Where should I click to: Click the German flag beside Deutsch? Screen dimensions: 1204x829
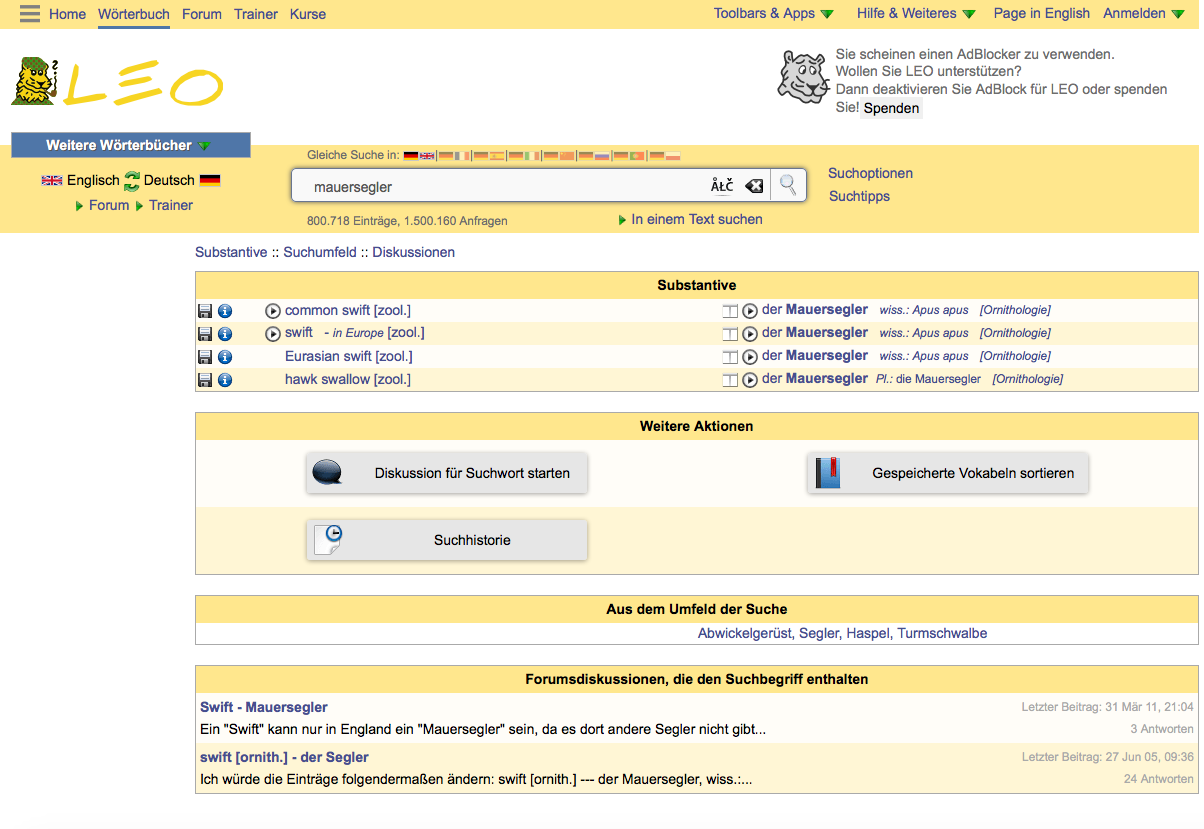coord(210,181)
